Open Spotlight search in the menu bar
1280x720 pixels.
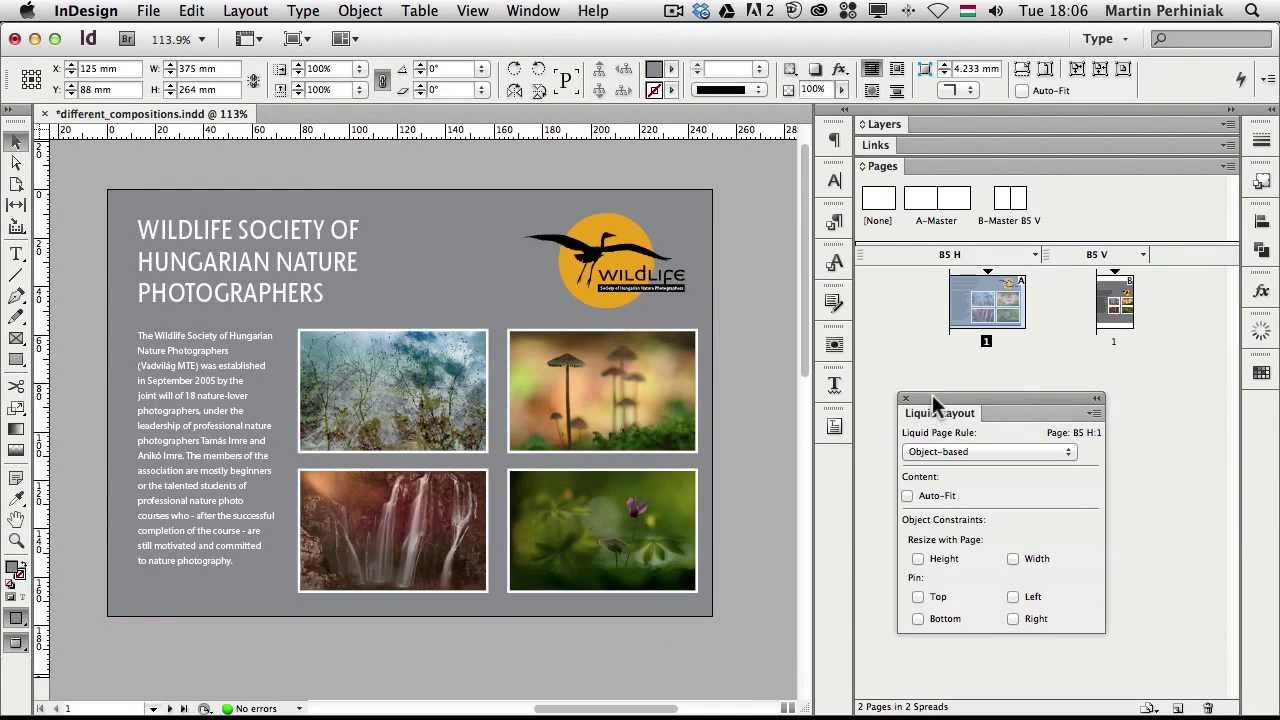[1252, 11]
